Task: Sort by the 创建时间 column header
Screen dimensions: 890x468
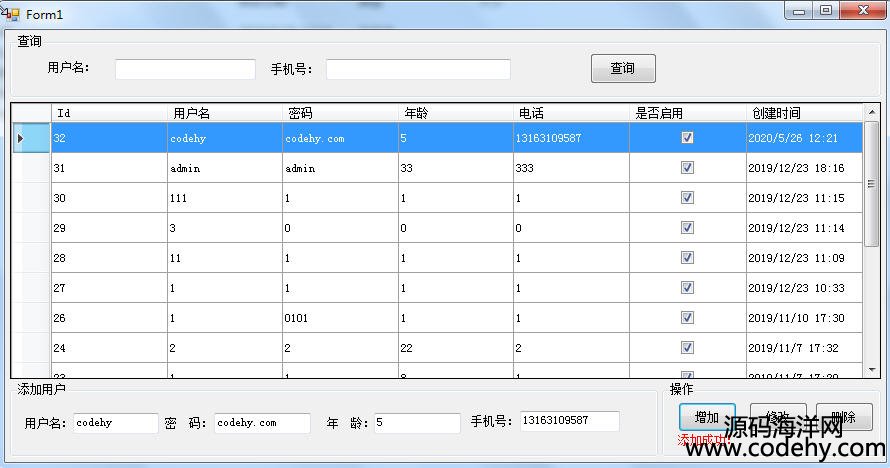Action: [804, 113]
